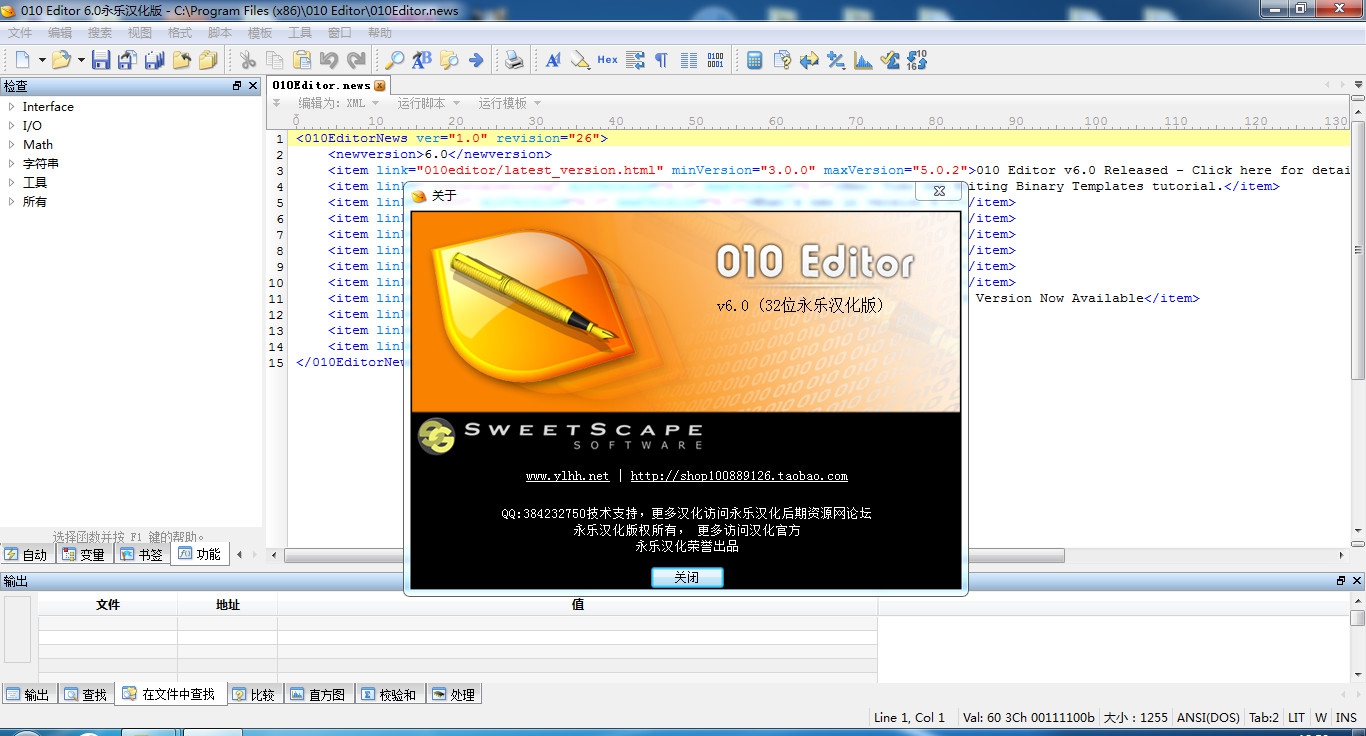
Task: Click the Save All toolbar icon
Action: click(x=154, y=60)
